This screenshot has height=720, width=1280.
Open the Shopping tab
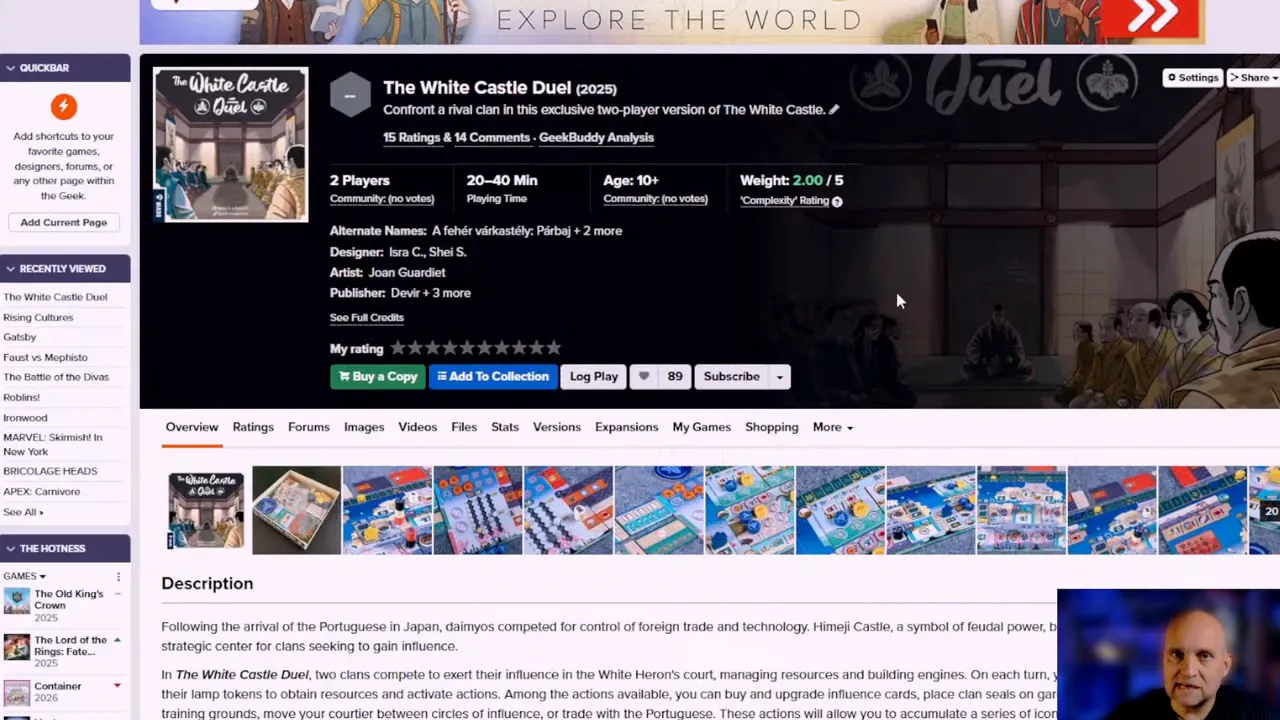(772, 427)
